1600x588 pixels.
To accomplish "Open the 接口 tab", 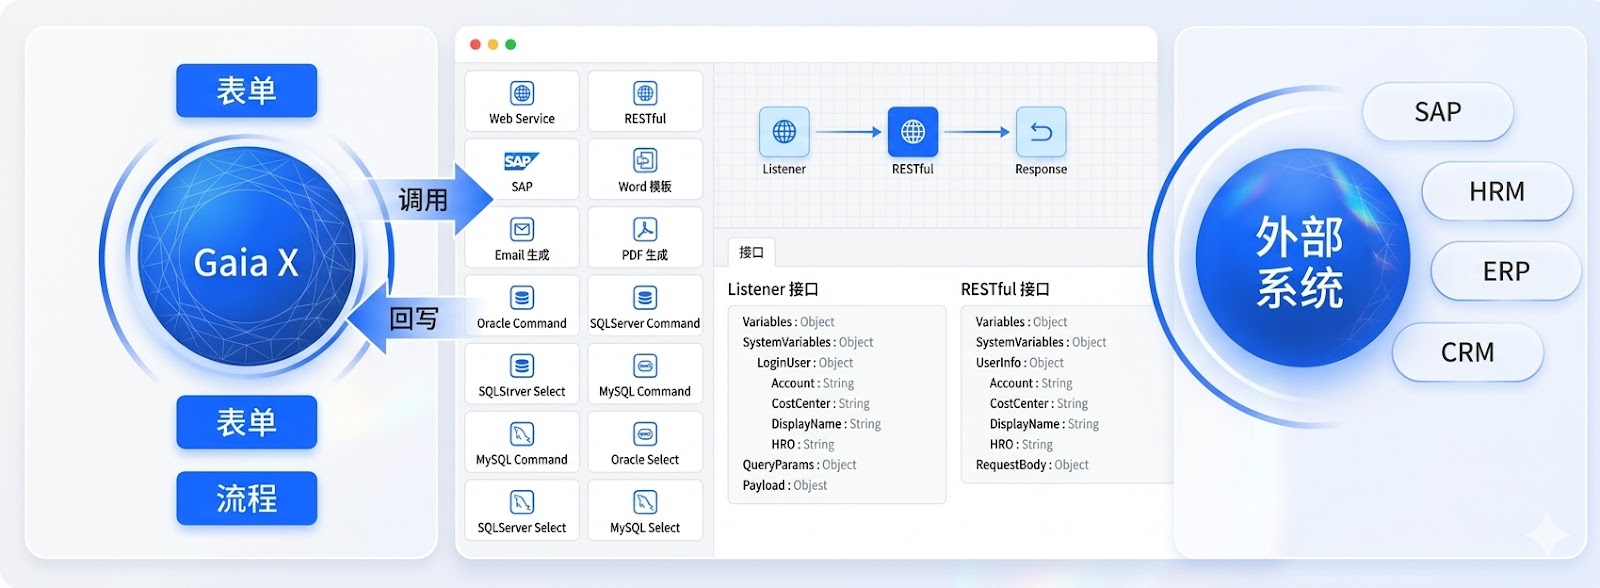I will (751, 252).
